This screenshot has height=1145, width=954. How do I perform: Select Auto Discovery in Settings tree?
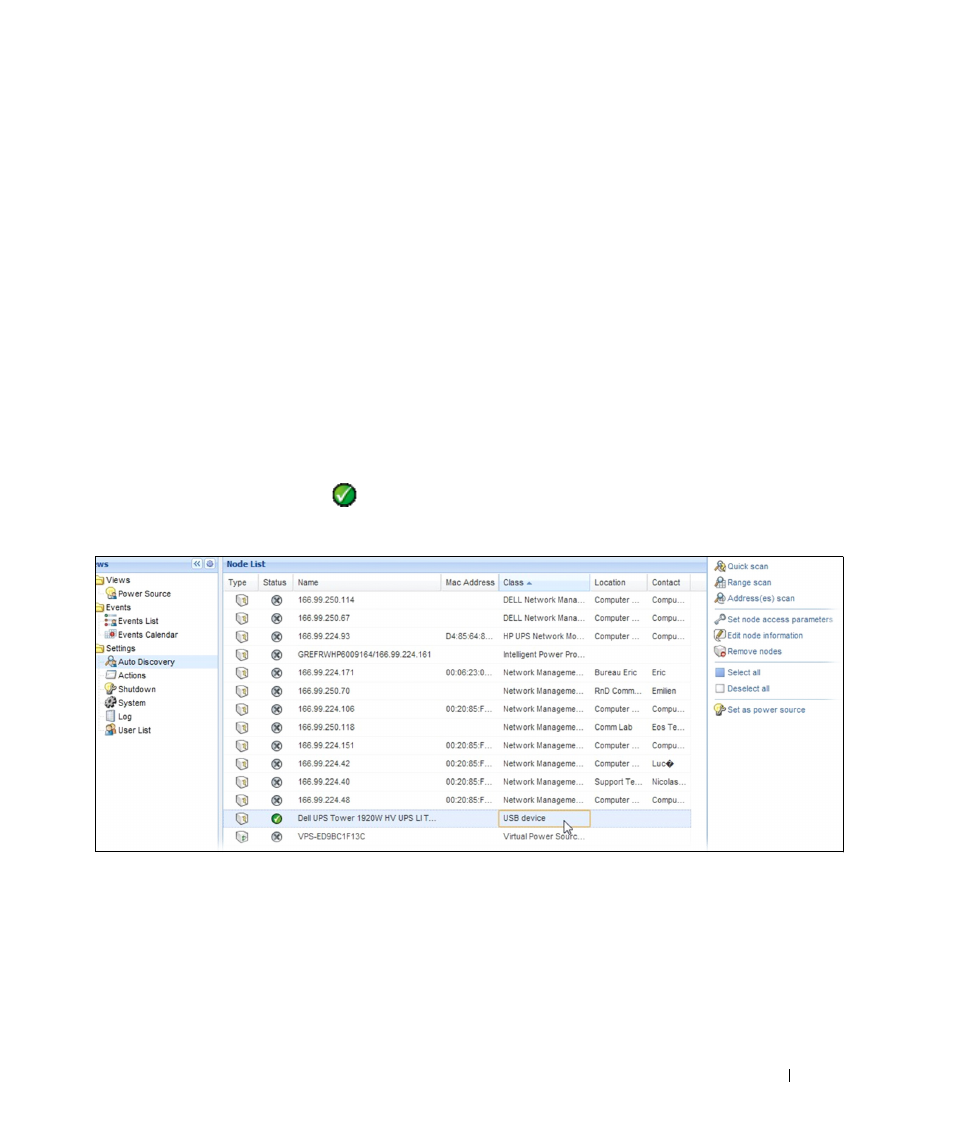click(146, 662)
